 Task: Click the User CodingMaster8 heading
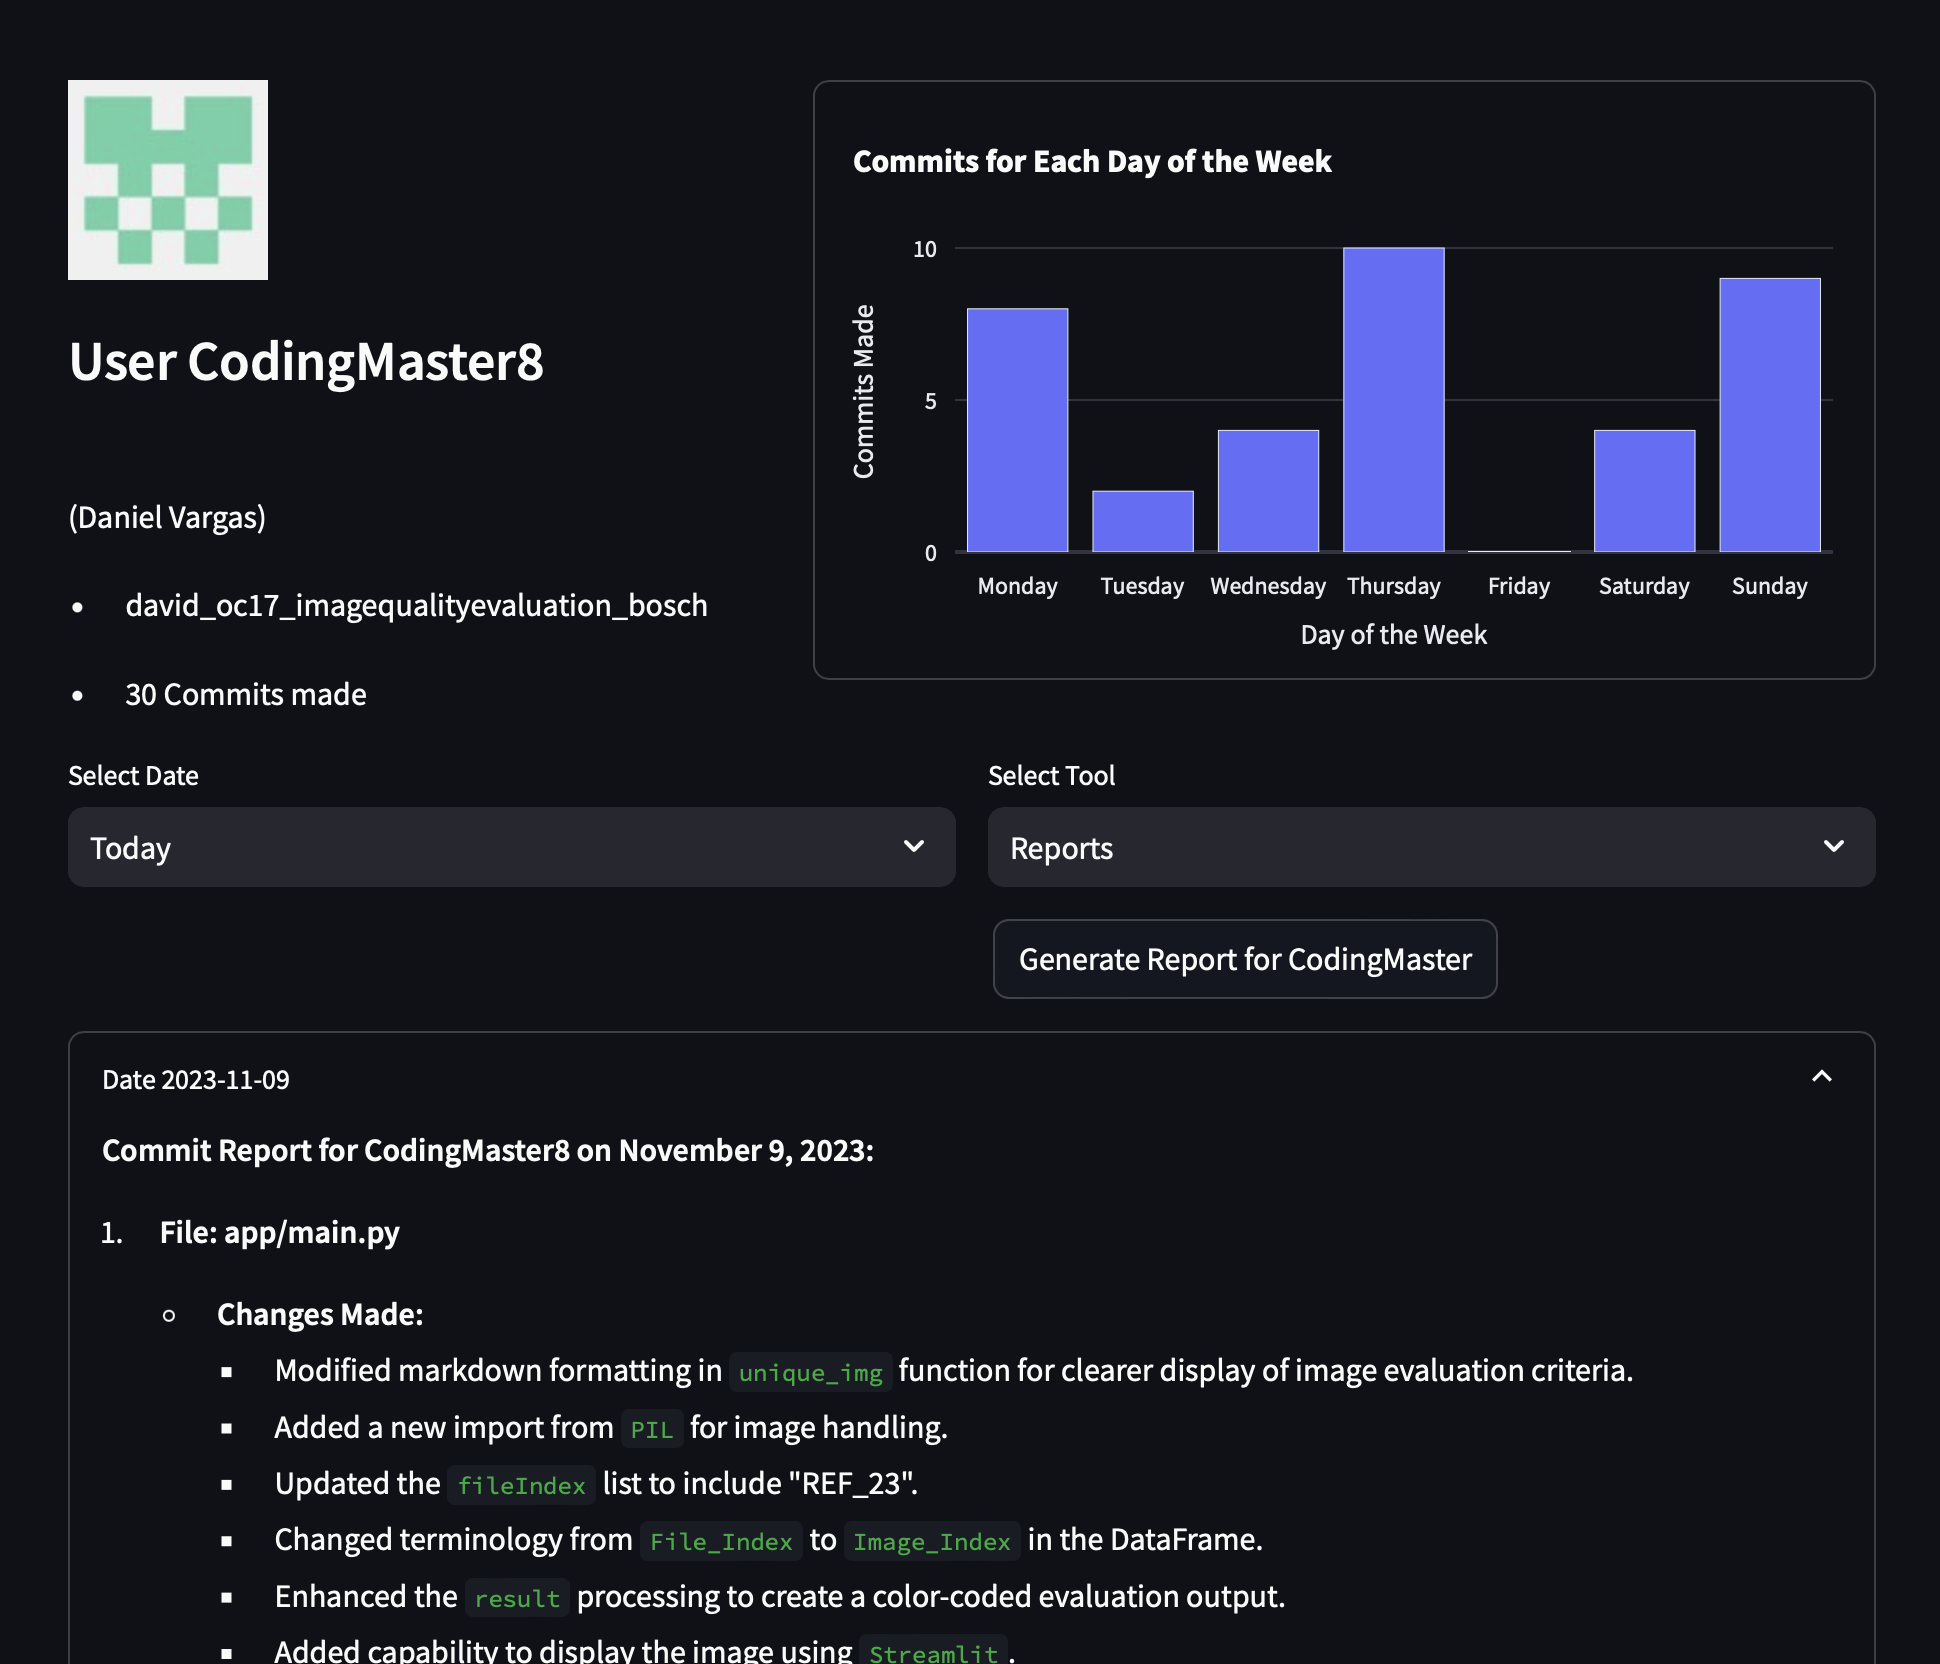[306, 361]
